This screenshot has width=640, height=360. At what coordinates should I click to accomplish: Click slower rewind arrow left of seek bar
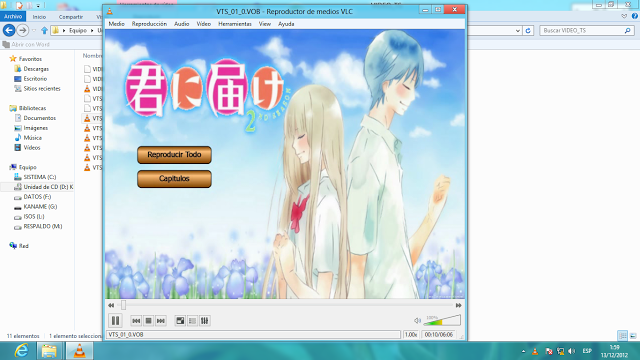tap(111, 305)
